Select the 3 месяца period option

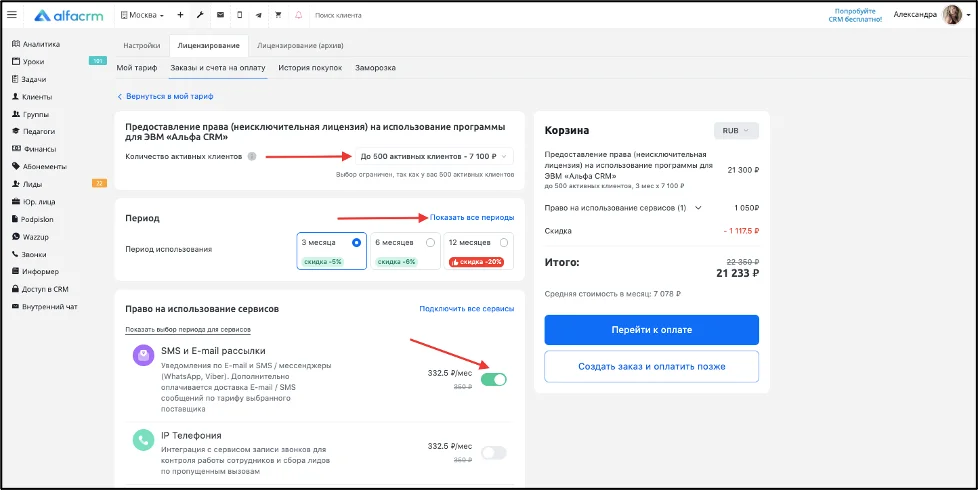coord(332,251)
